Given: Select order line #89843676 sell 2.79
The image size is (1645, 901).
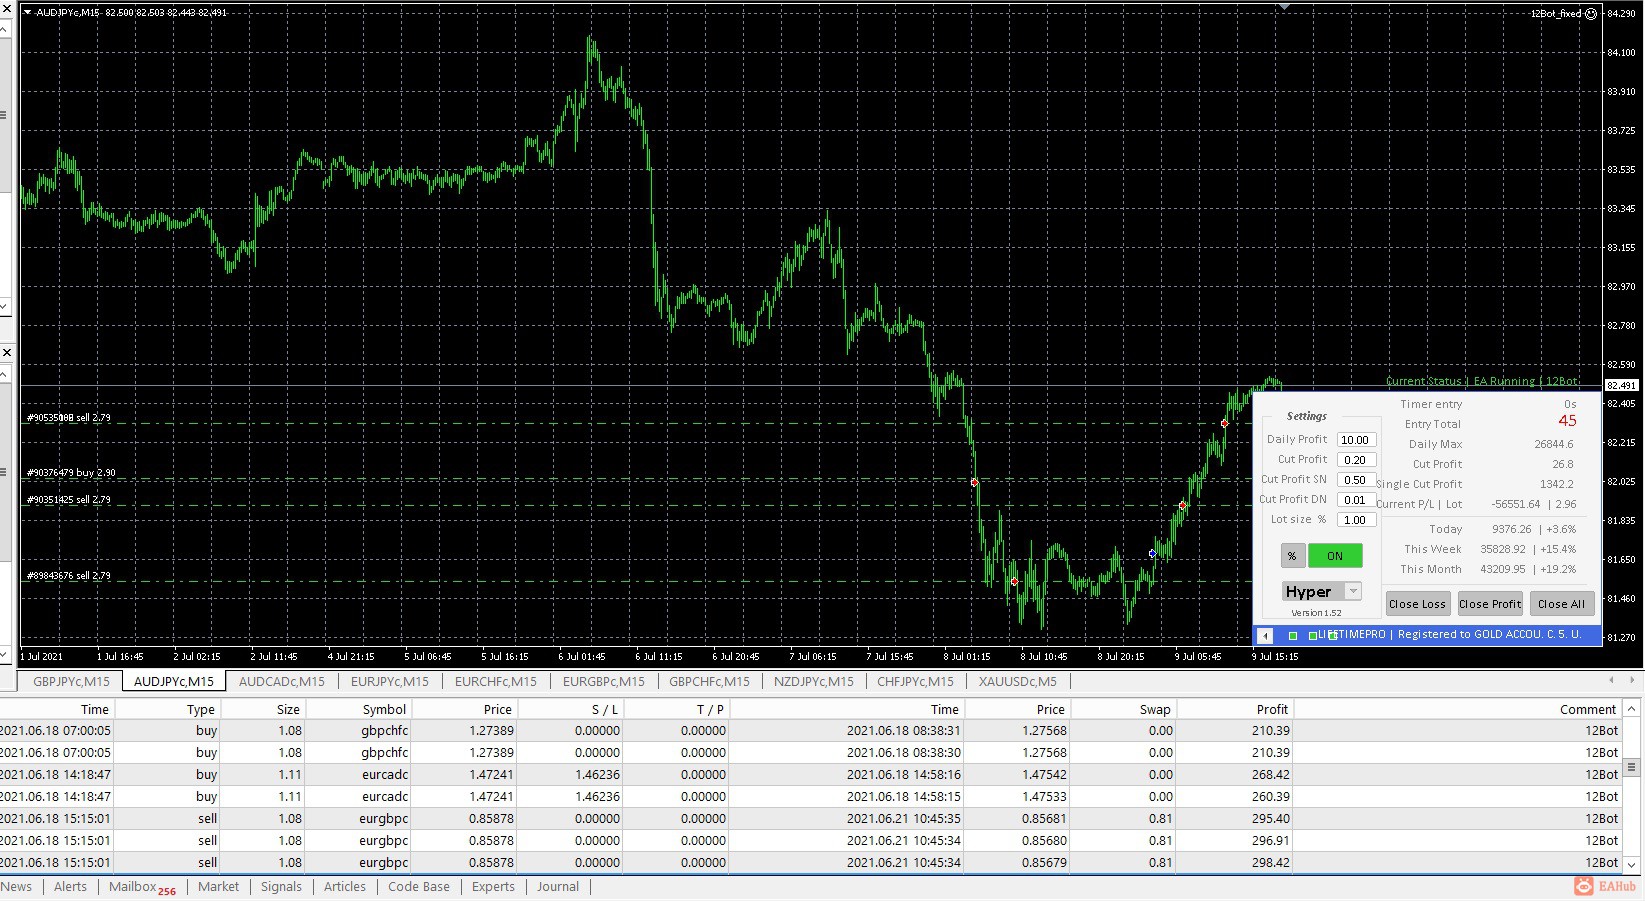Looking at the screenshot, I should pyautogui.click(x=68, y=576).
